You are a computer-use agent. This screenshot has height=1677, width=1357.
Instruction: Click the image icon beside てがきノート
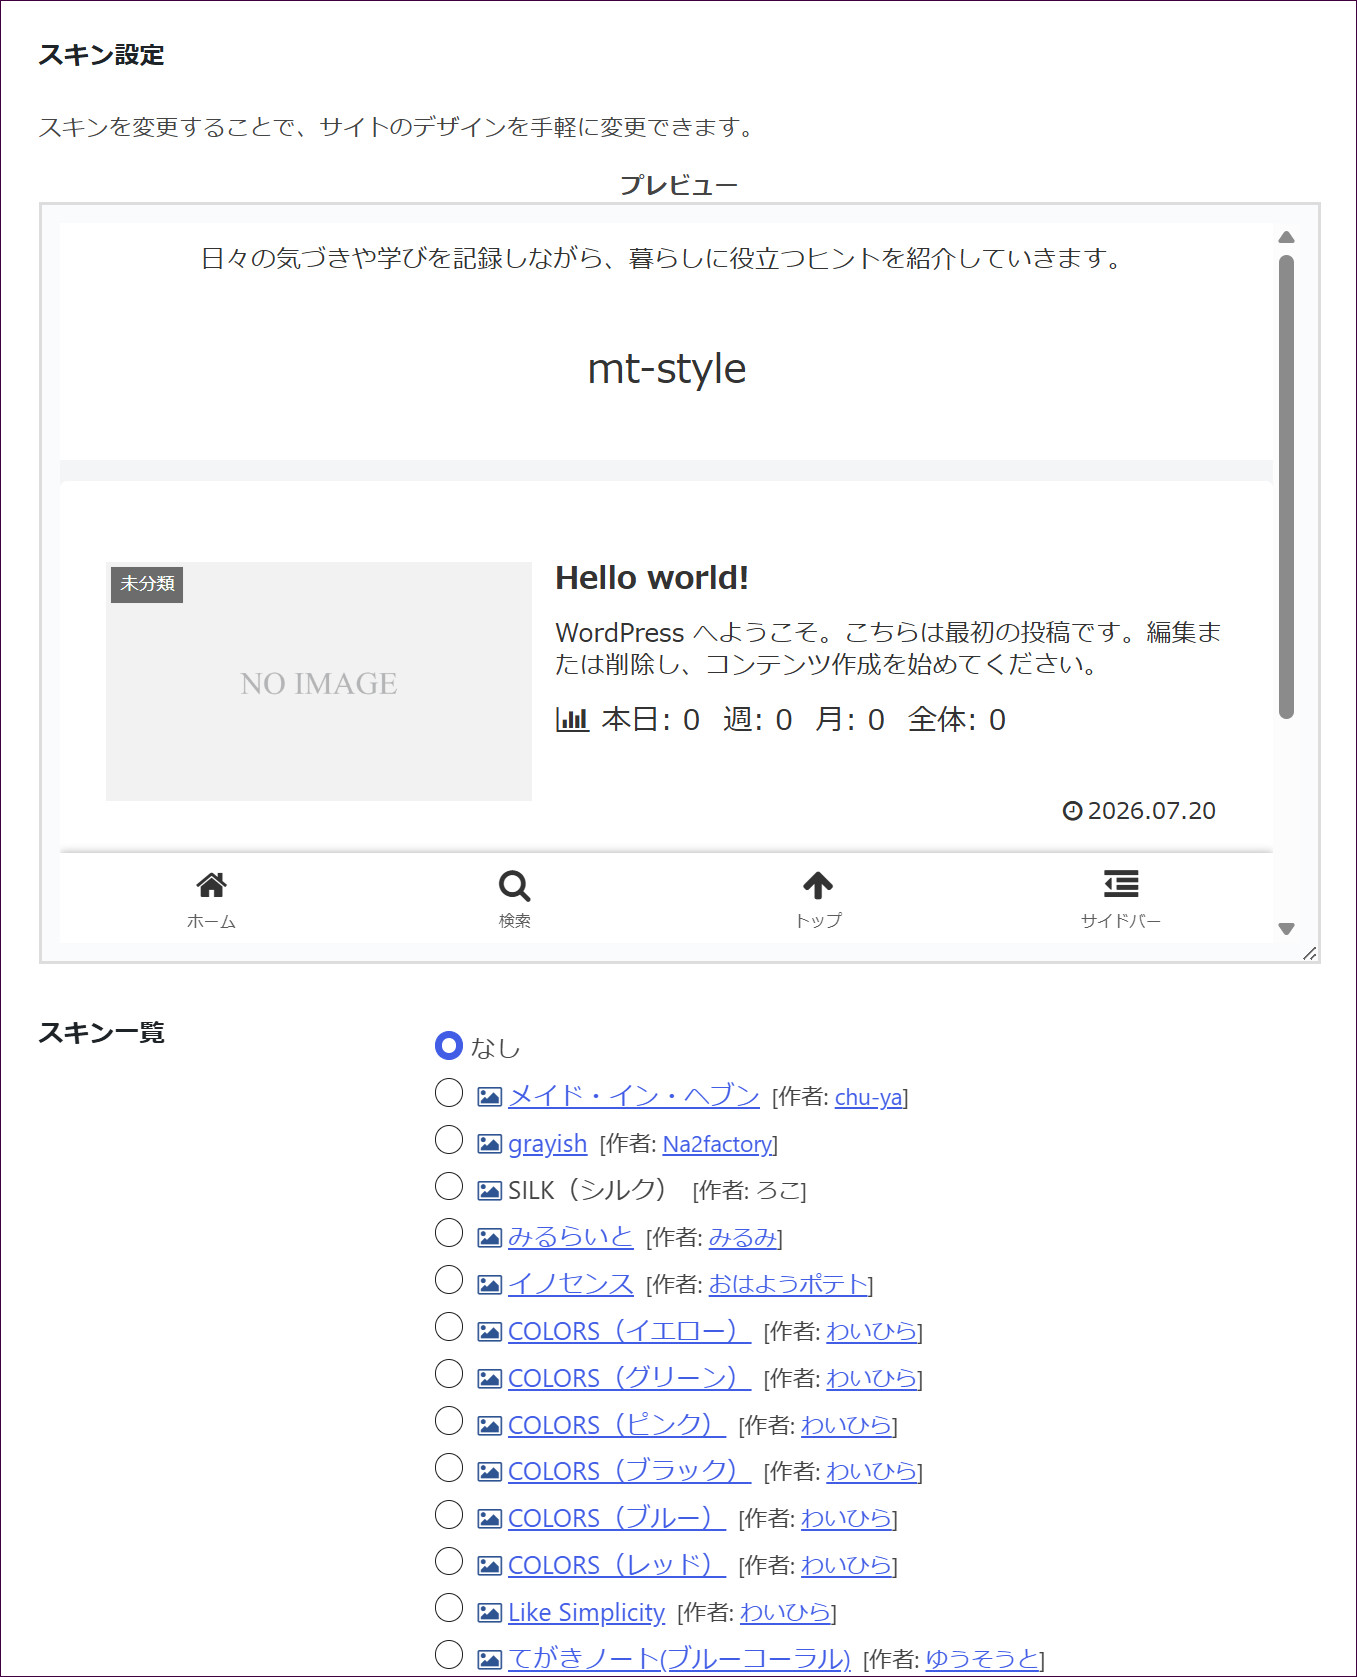(489, 1660)
